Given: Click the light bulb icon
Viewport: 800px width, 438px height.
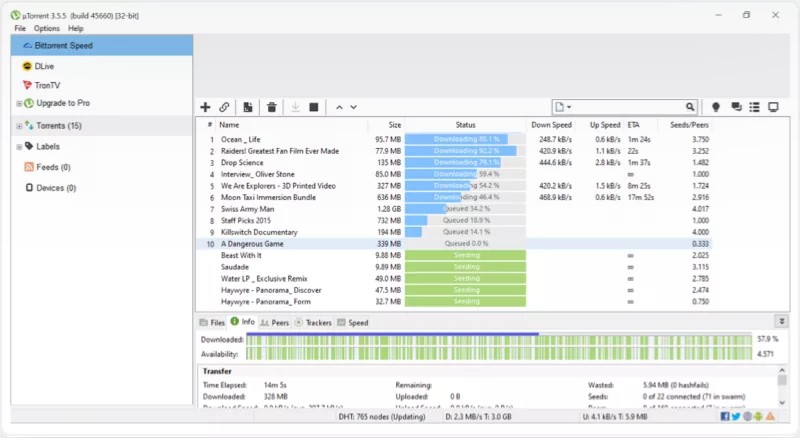Looking at the screenshot, I should [716, 107].
